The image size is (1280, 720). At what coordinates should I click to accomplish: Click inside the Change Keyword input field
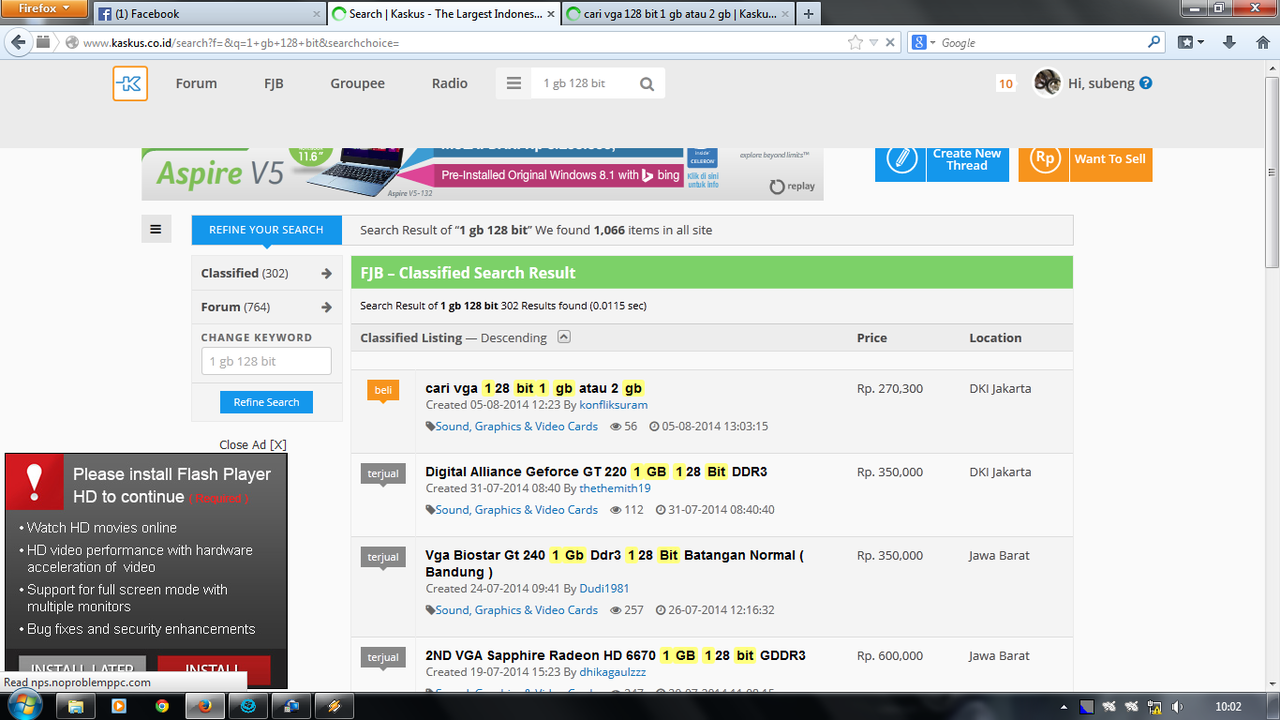pos(266,362)
